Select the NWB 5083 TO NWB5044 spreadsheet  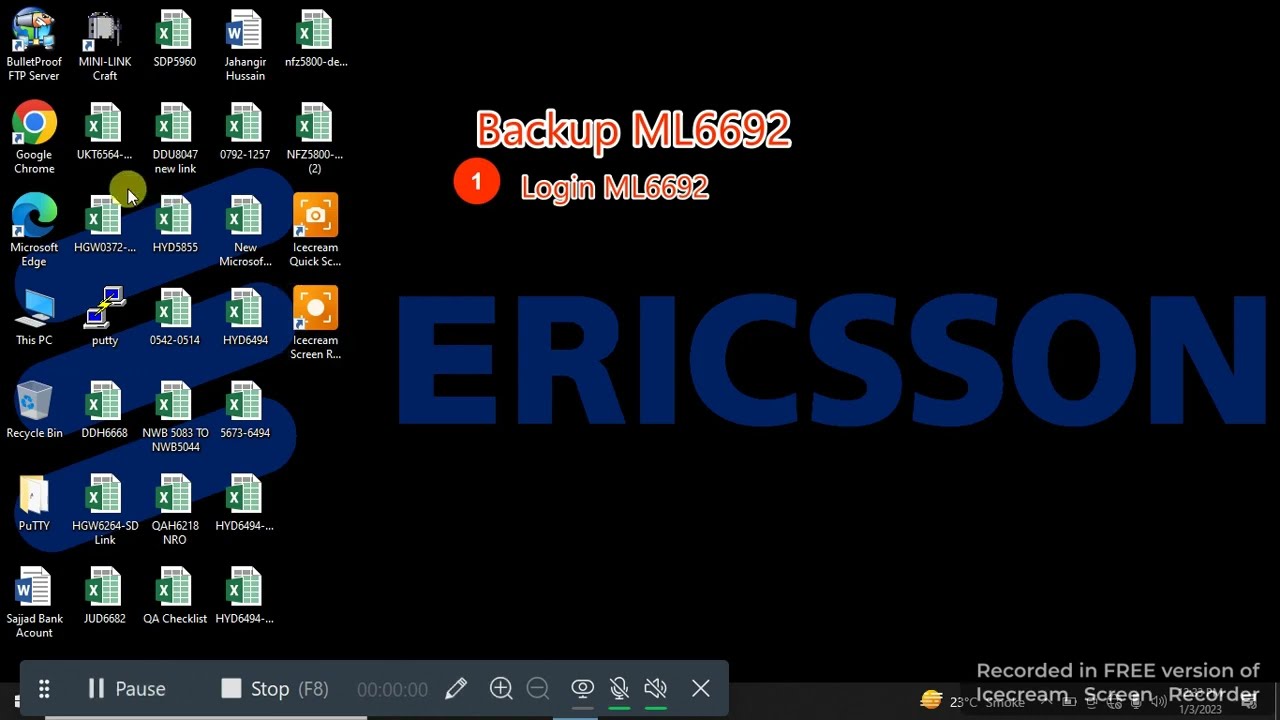(175, 416)
